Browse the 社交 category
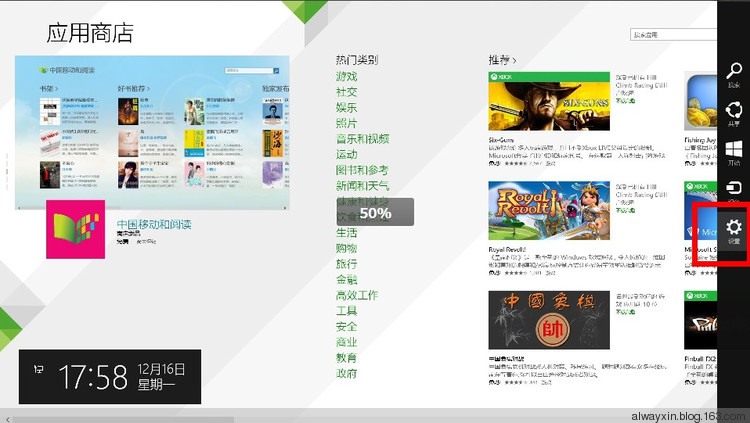Screen dimensions: 750x423 (x=346, y=92)
